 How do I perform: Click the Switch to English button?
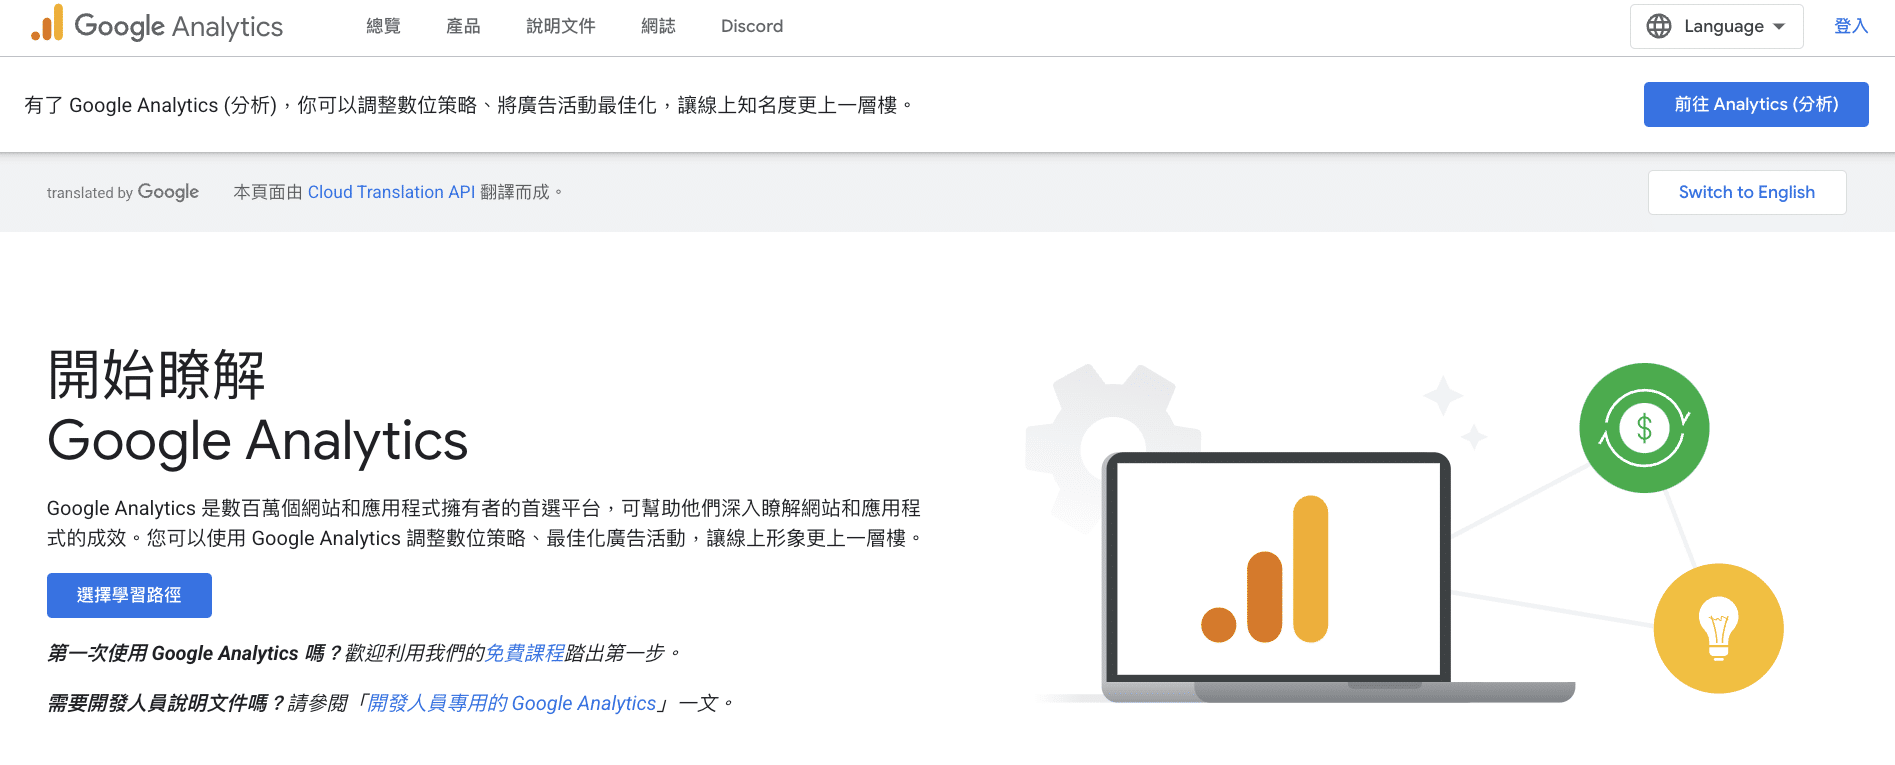click(1747, 192)
